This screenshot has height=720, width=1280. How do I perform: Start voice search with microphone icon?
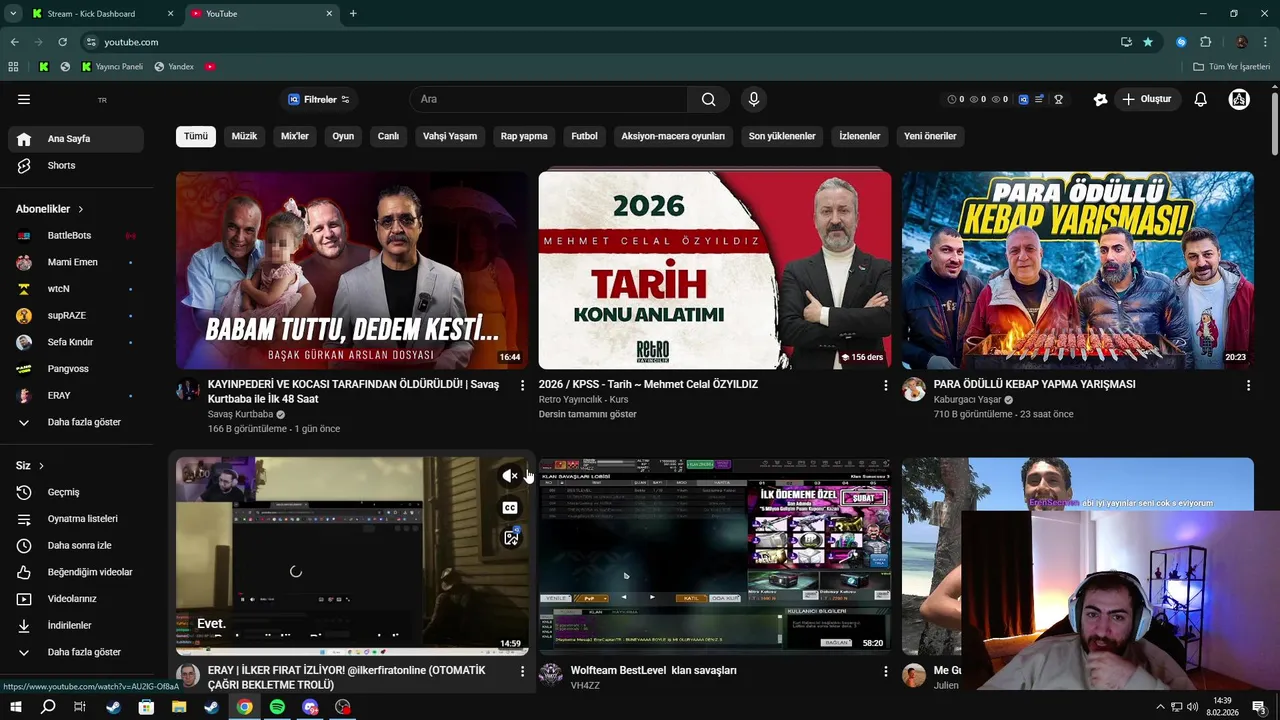[754, 99]
